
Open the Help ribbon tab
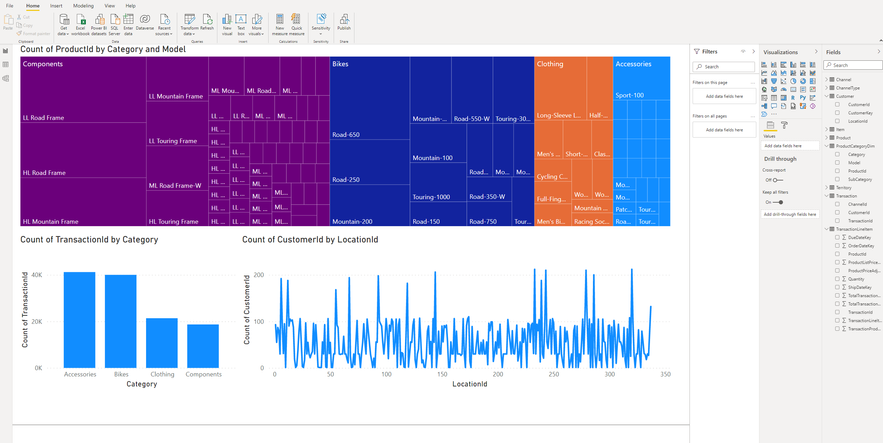tap(131, 6)
